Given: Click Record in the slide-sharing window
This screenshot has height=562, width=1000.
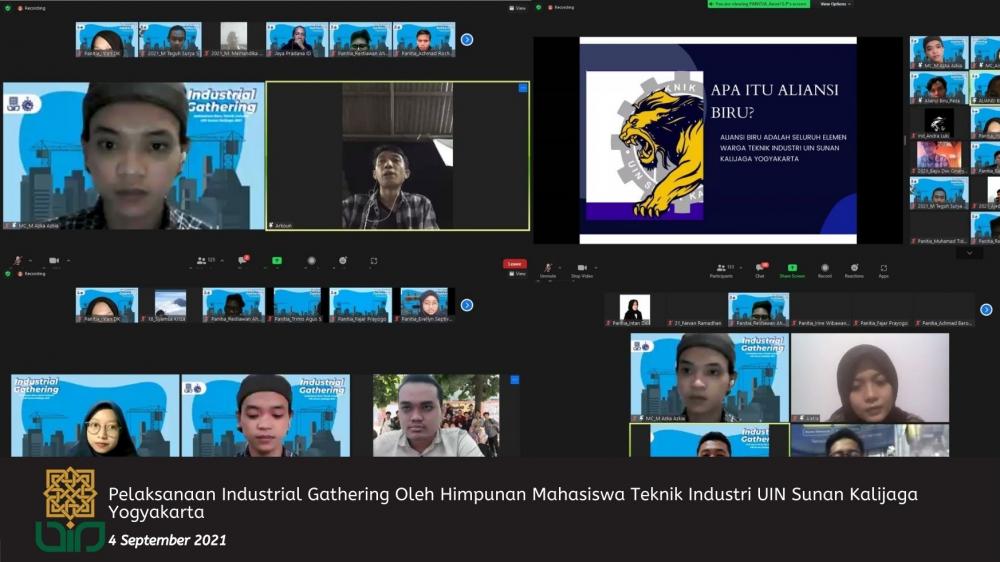Looking at the screenshot, I should coord(825,271).
